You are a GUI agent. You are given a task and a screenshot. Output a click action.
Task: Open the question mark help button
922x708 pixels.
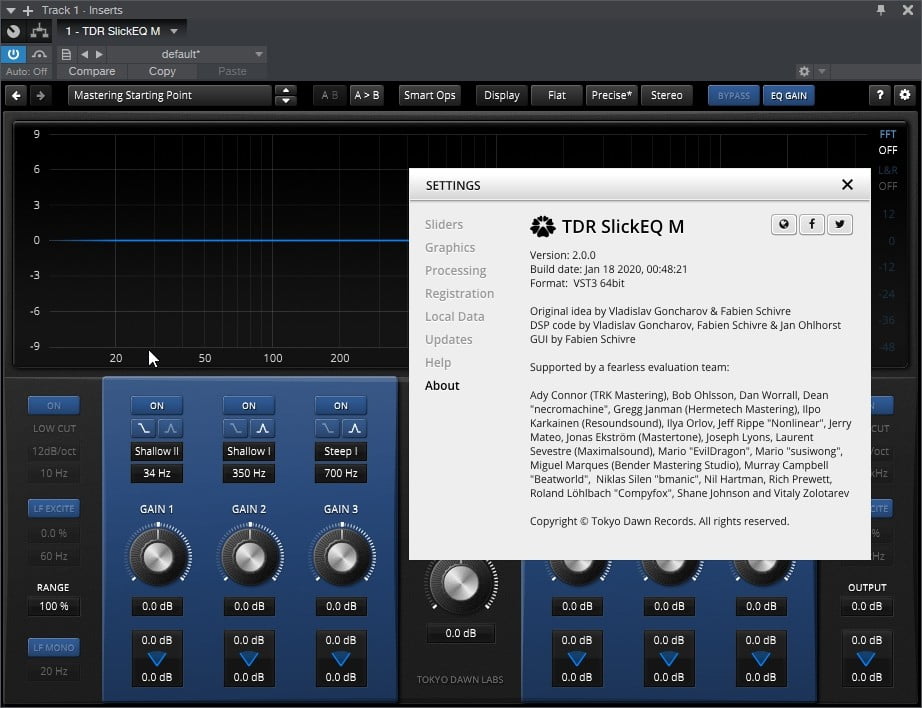tap(880, 95)
